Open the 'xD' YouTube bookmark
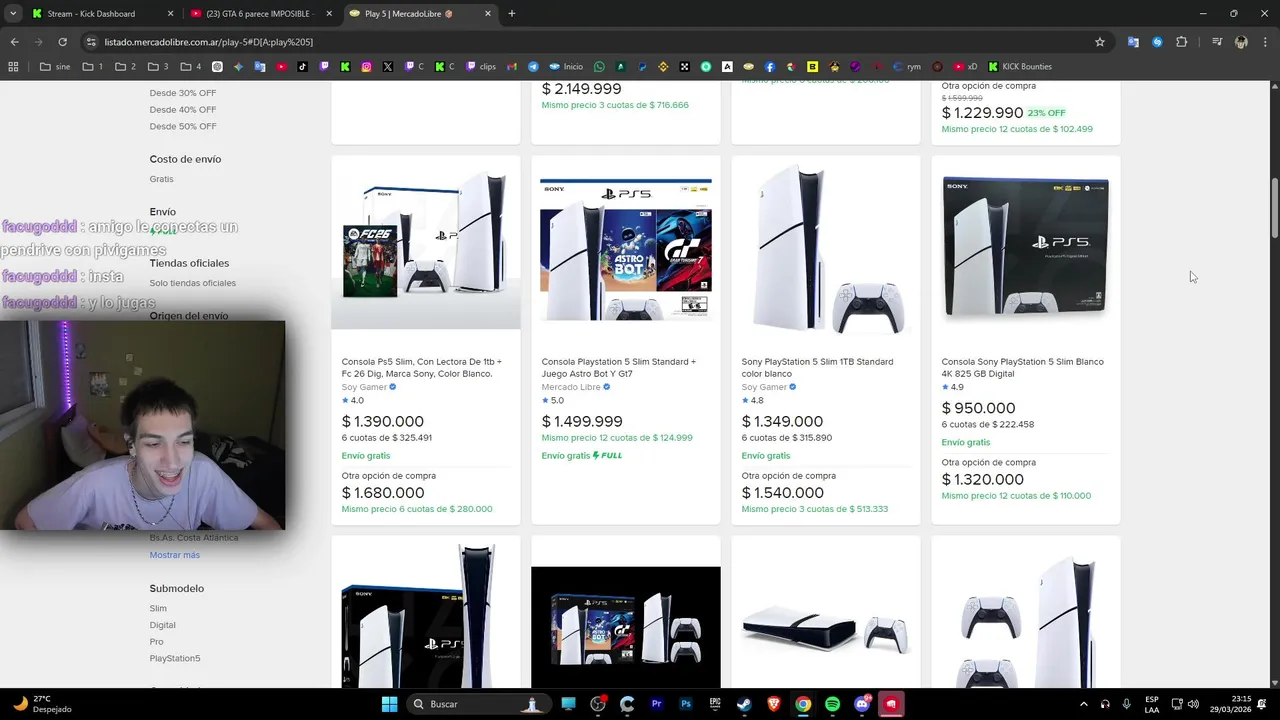 point(965,67)
